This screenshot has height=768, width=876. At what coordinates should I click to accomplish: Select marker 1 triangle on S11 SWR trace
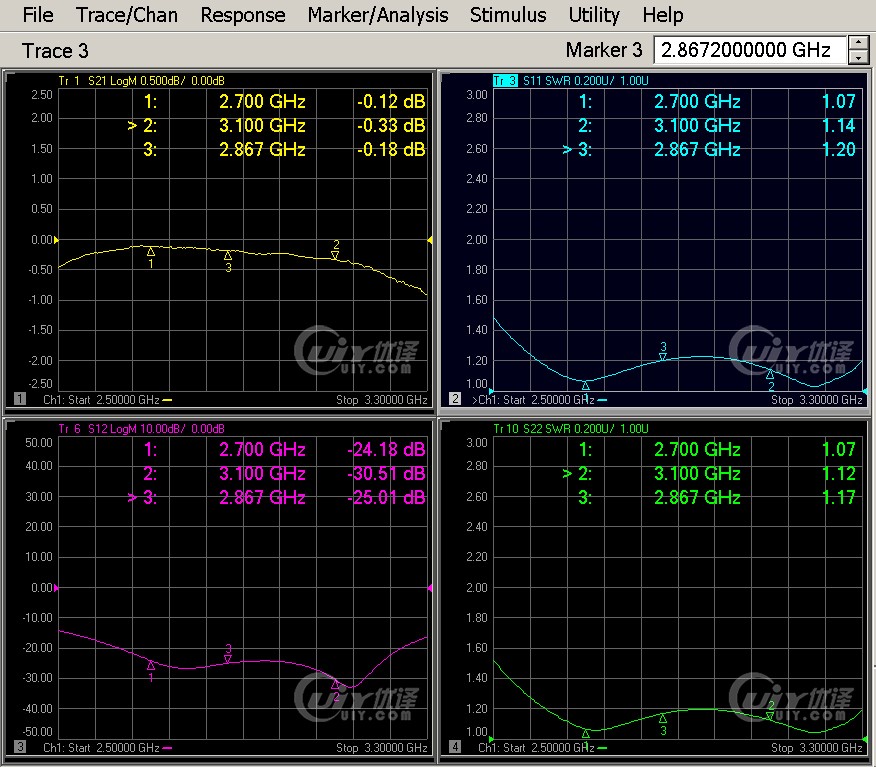(585, 385)
